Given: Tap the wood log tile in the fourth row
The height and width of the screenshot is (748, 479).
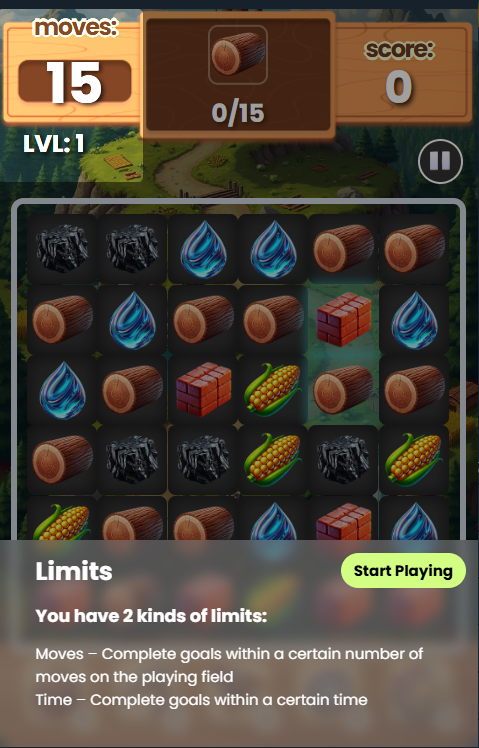Looking at the screenshot, I should 62,460.
